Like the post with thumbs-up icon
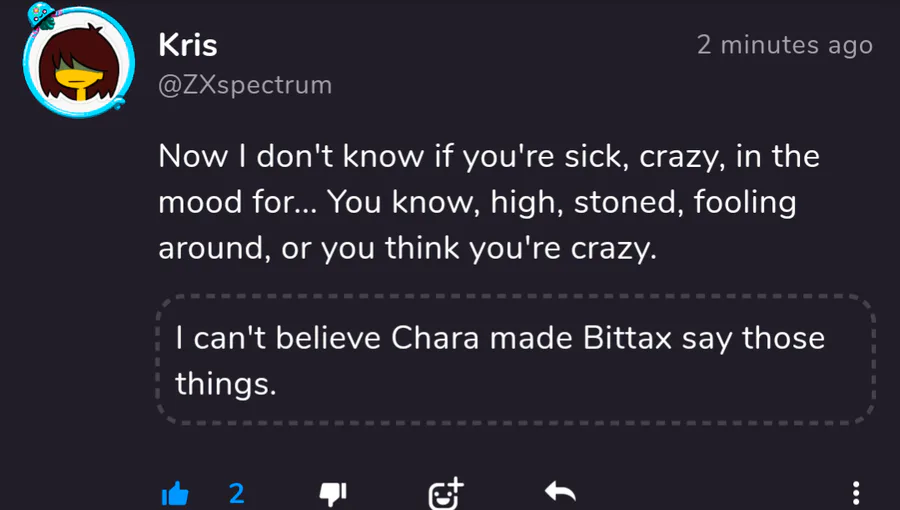Screen dimensions: 900x510 tap(175, 493)
